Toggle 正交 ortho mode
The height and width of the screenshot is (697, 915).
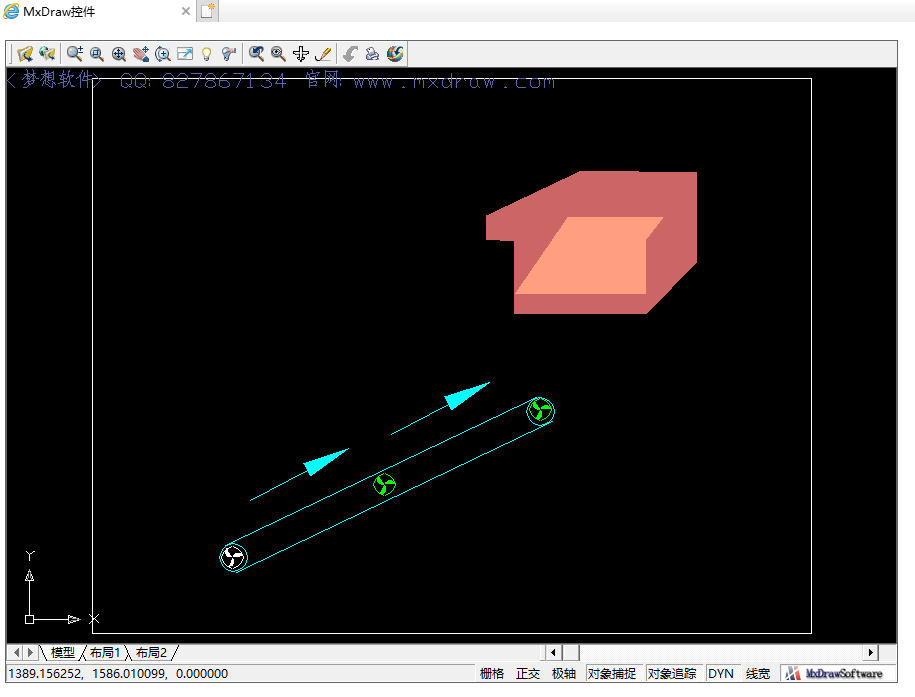pyautogui.click(x=528, y=674)
